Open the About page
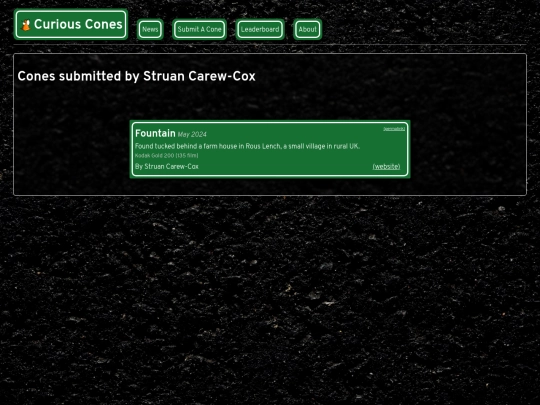The image size is (540, 405). (308, 30)
